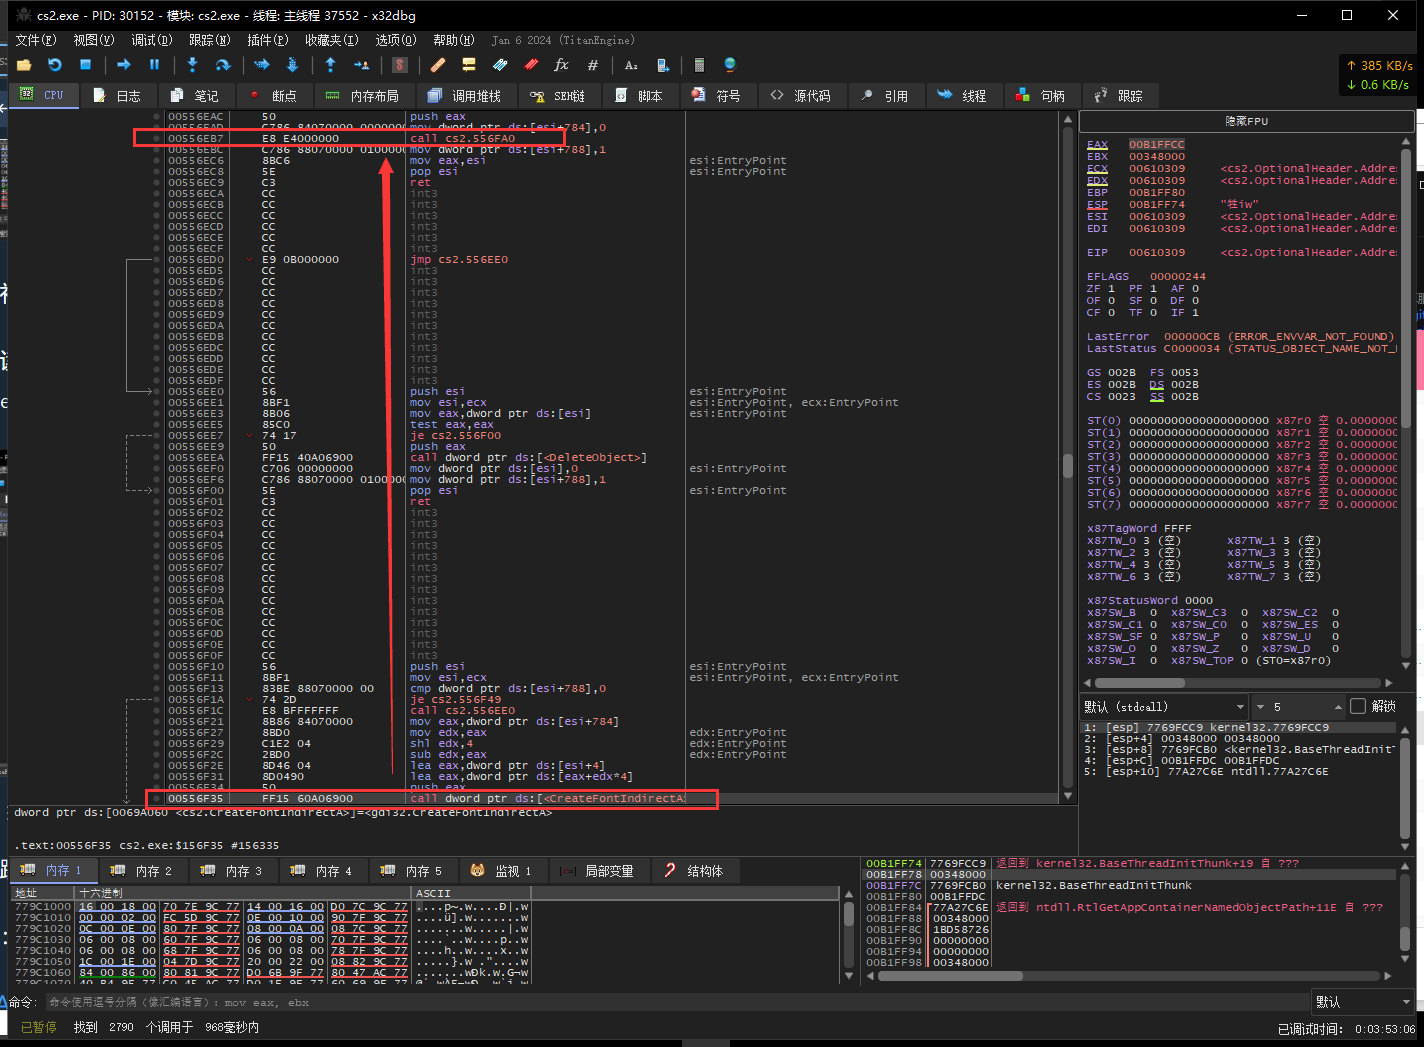1424x1047 pixels.
Task: Open the calculator icon in toolbar
Action: click(699, 65)
